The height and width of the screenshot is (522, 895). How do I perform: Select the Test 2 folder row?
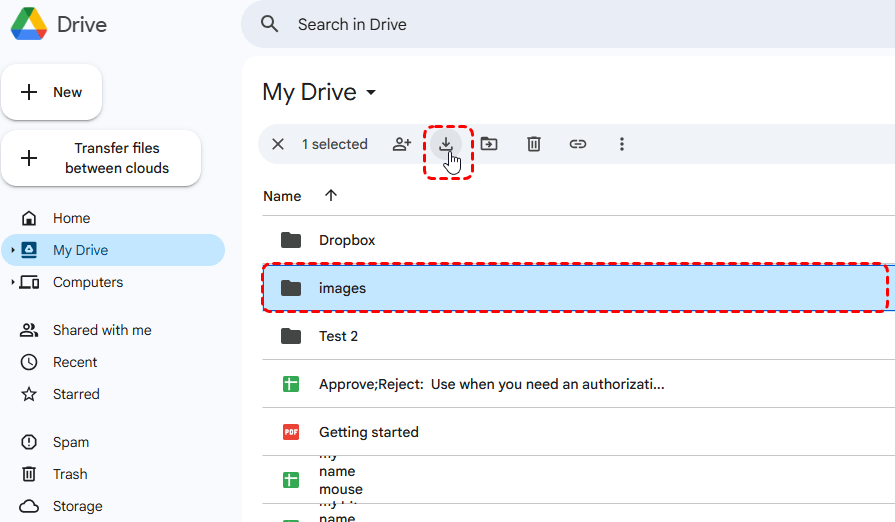click(578, 336)
